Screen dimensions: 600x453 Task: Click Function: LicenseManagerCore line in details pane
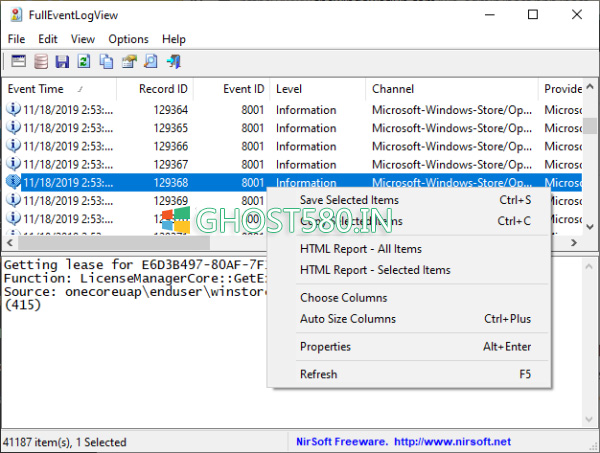tap(135, 278)
